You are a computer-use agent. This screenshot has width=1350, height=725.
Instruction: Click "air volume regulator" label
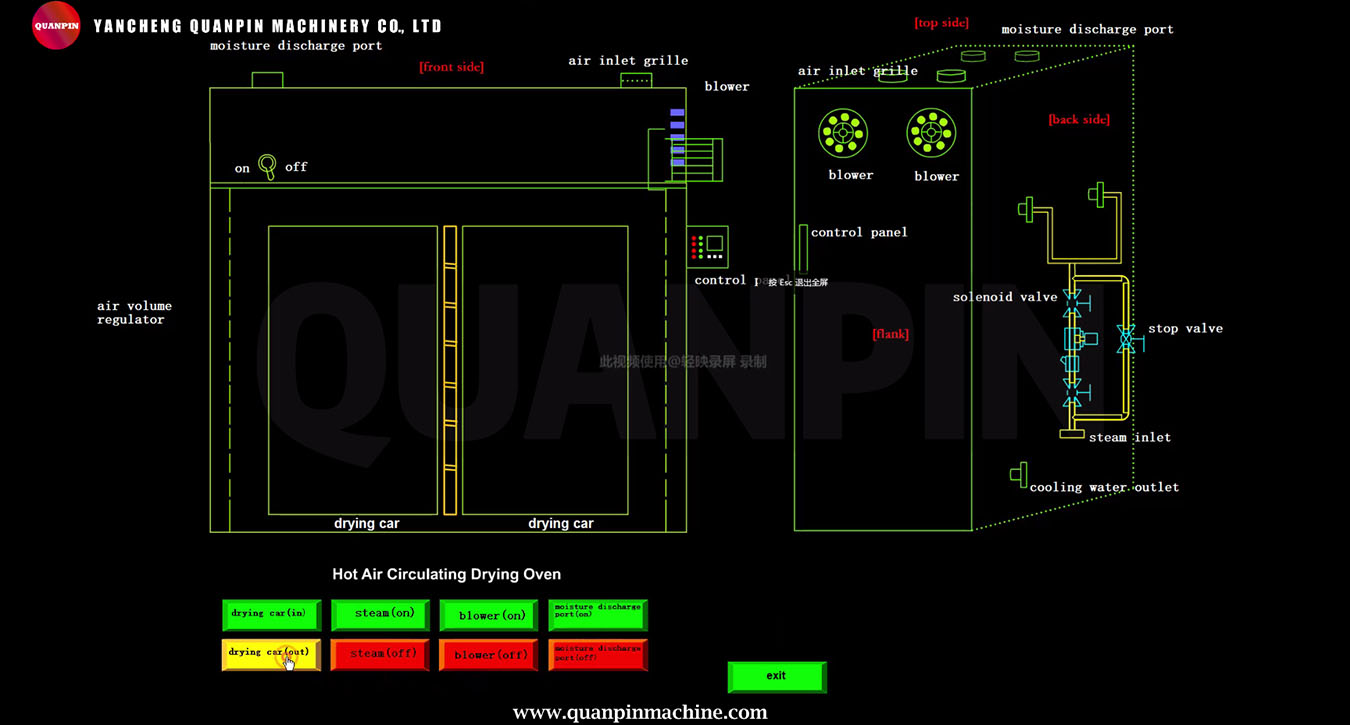click(134, 313)
